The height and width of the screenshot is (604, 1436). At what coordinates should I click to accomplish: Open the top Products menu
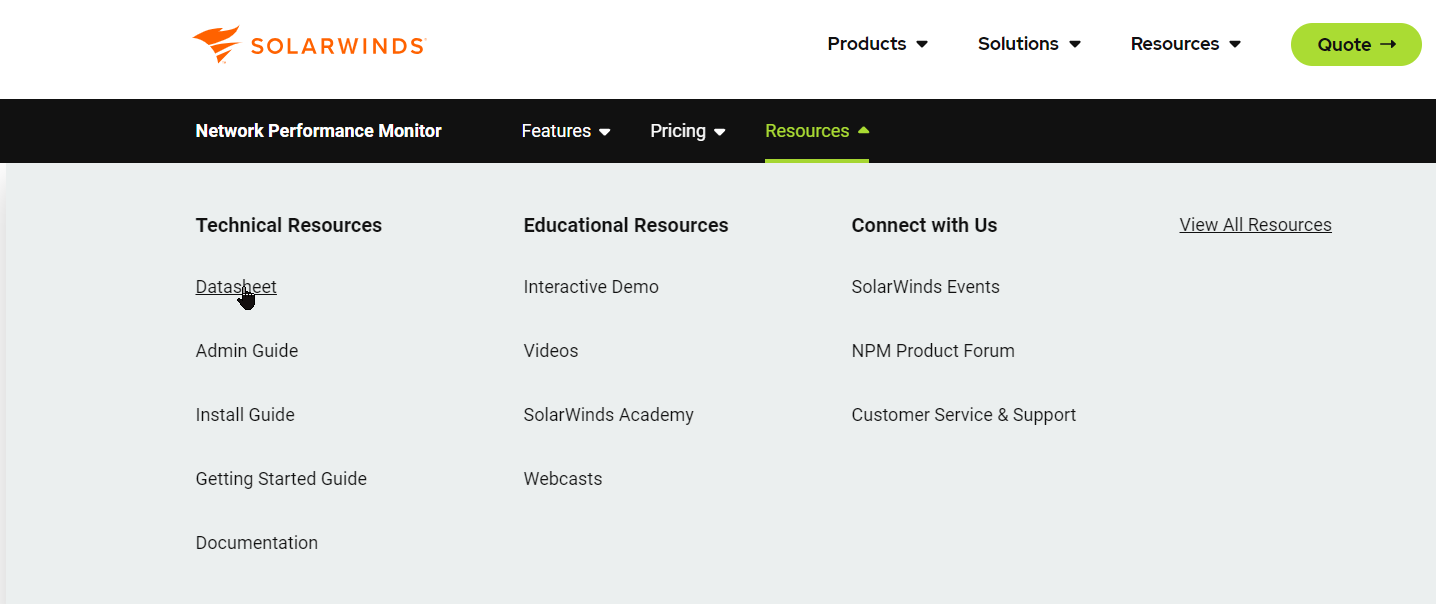click(877, 44)
